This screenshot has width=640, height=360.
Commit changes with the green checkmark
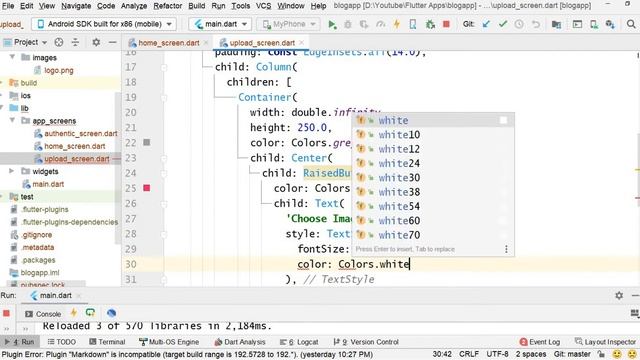[x=503, y=24]
